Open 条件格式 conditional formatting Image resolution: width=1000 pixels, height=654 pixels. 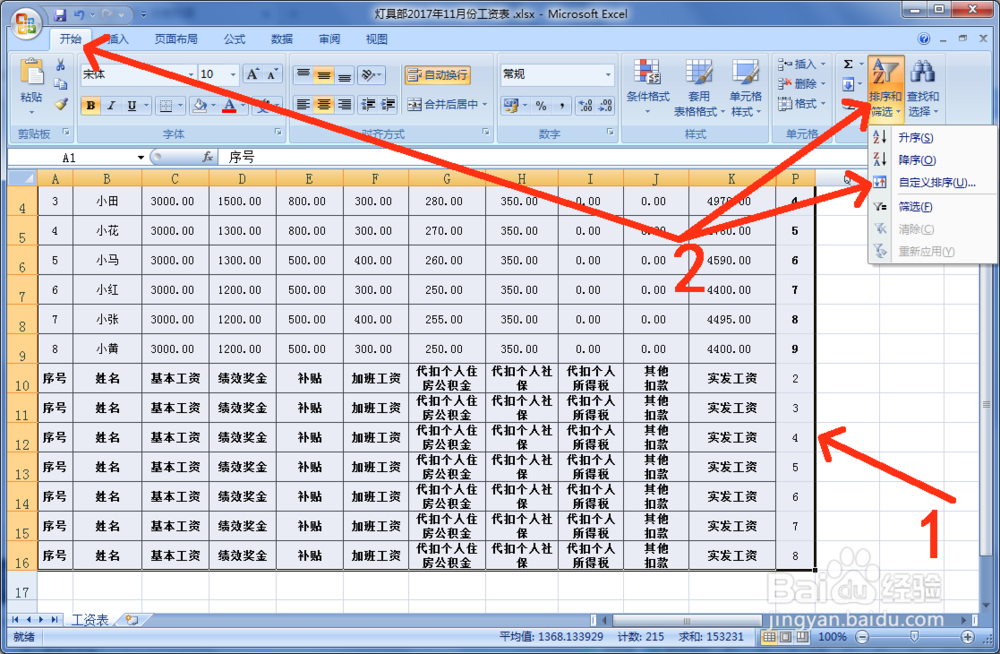648,87
